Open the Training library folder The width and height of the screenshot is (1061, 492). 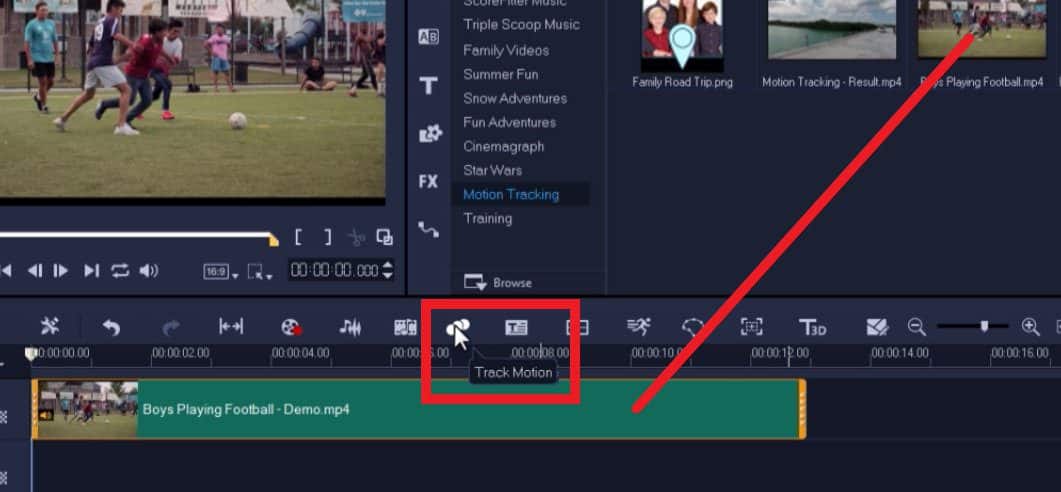(x=488, y=218)
